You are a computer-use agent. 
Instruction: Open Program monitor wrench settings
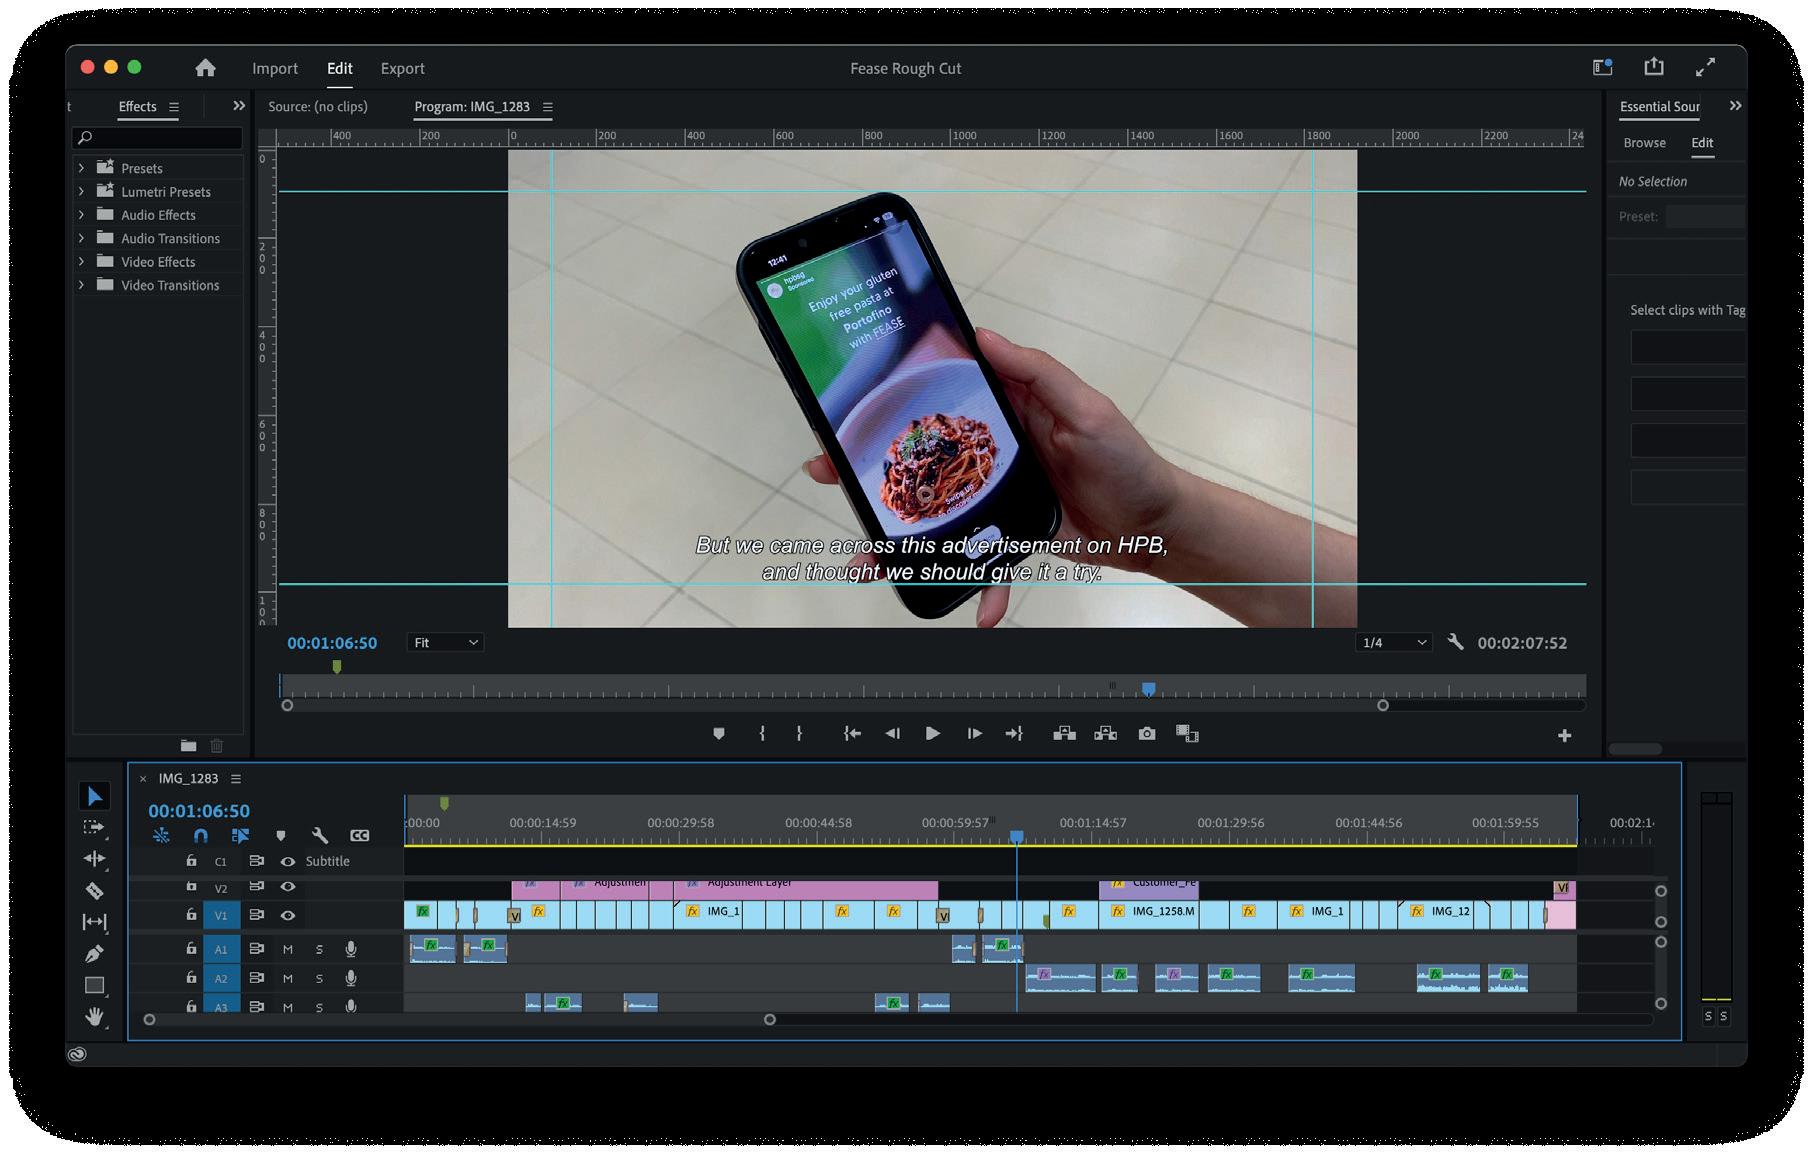pos(1455,642)
